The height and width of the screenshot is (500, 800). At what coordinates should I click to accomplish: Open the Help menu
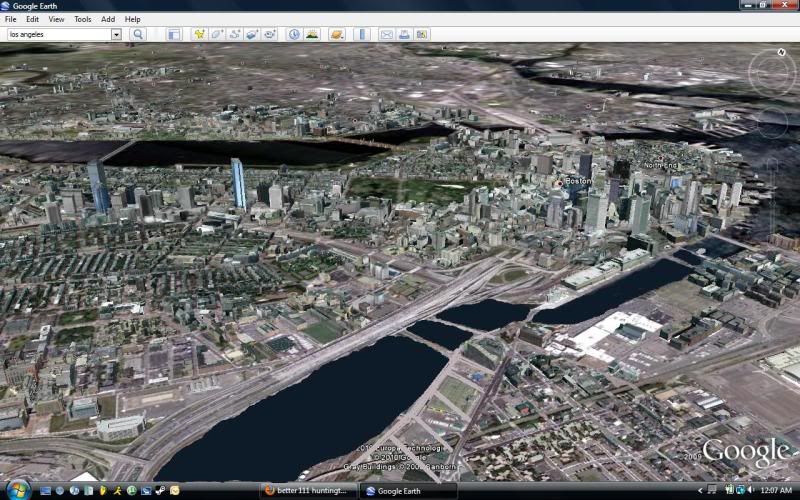(133, 19)
